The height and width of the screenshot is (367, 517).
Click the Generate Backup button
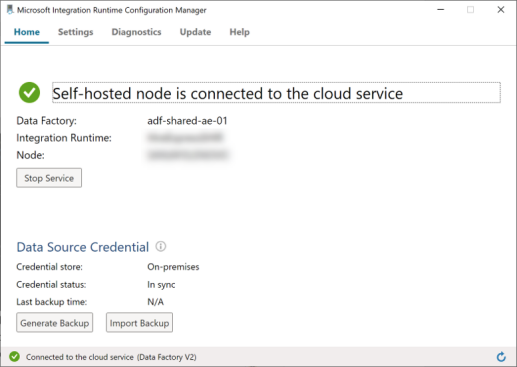point(55,323)
